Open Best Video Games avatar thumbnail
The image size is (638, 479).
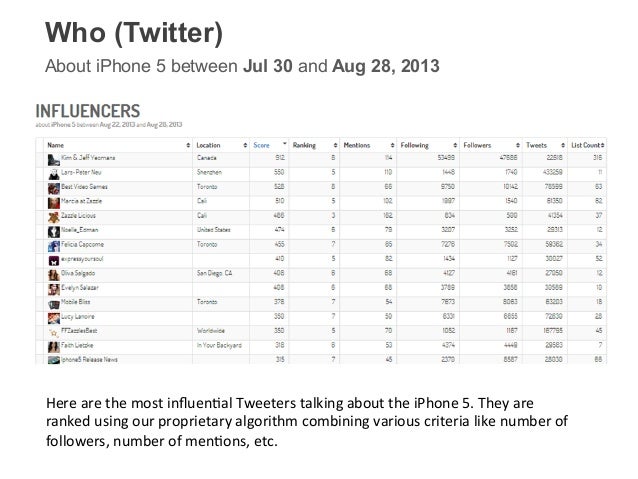(54, 189)
